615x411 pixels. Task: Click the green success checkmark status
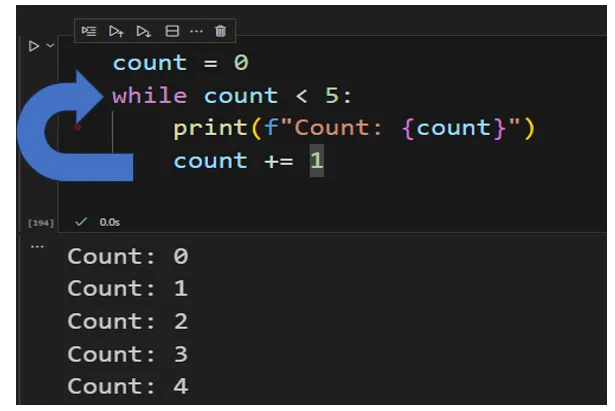click(x=81, y=222)
